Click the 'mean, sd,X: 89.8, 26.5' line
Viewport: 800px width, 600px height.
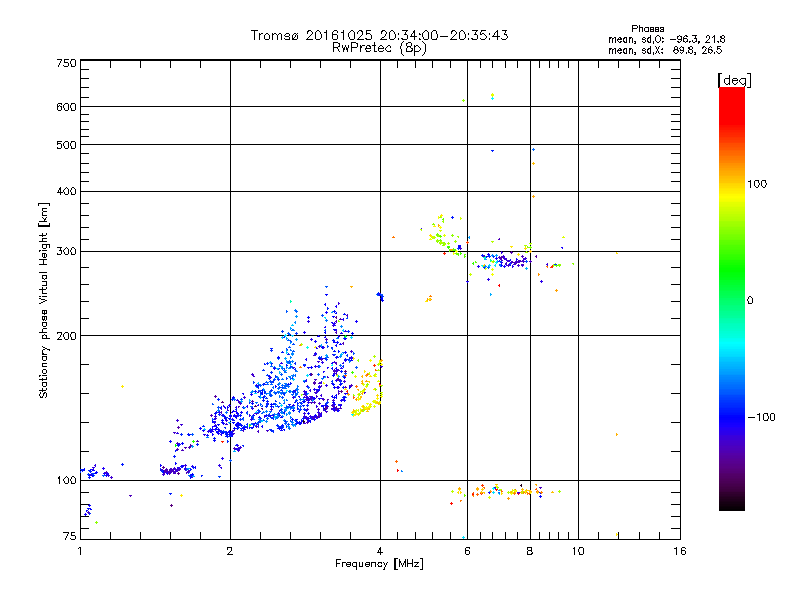tap(665, 50)
